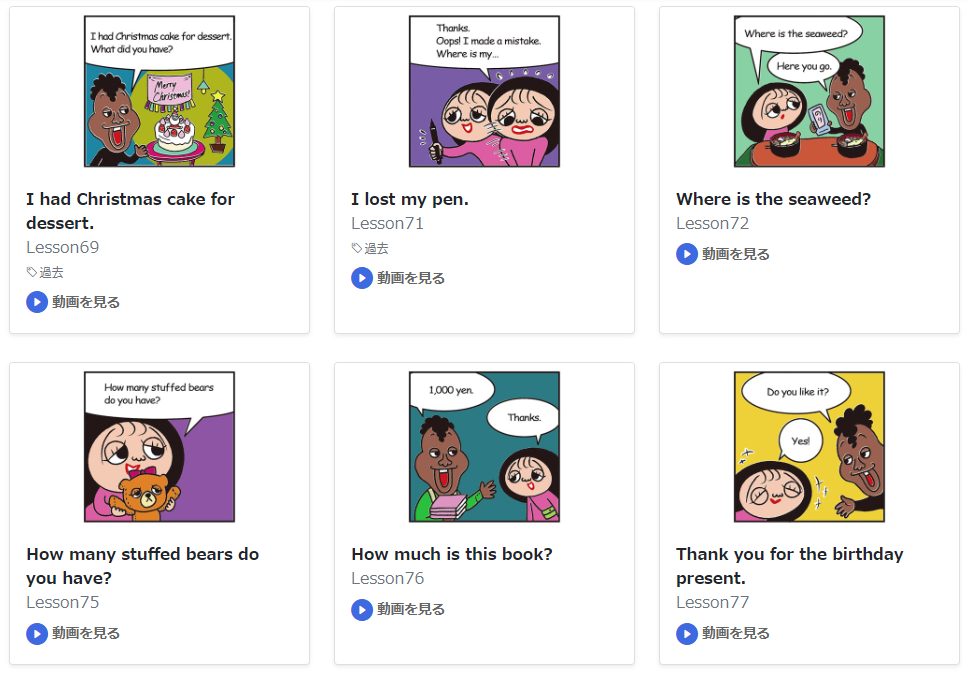
Task: Click the 1,000 yen book comic image
Action: click(484, 446)
